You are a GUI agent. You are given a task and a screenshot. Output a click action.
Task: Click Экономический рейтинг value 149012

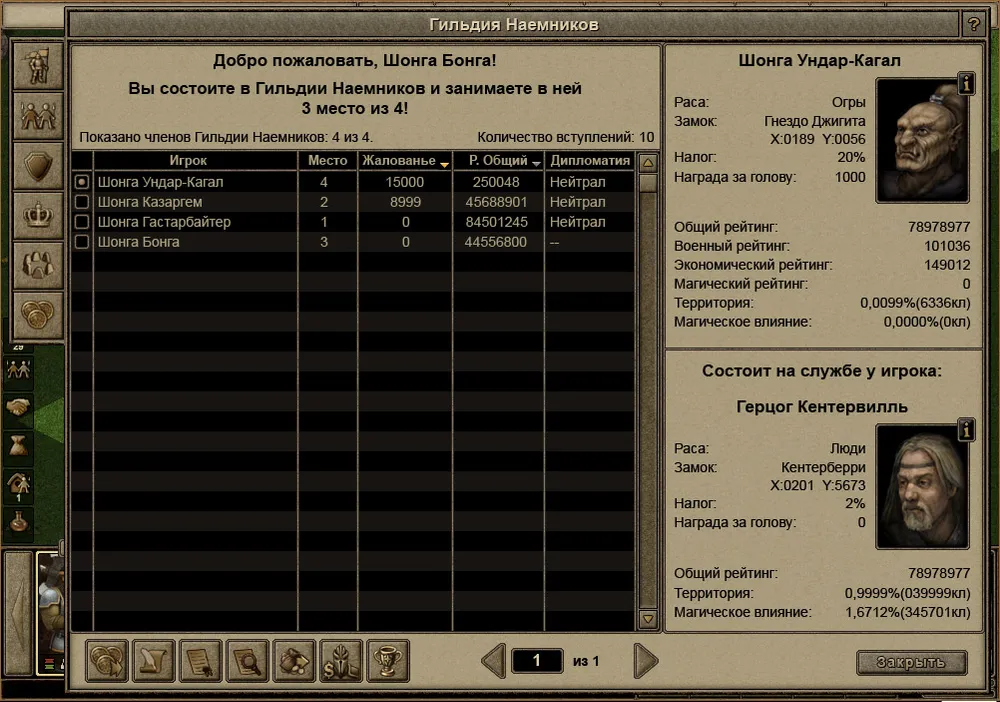(947, 265)
